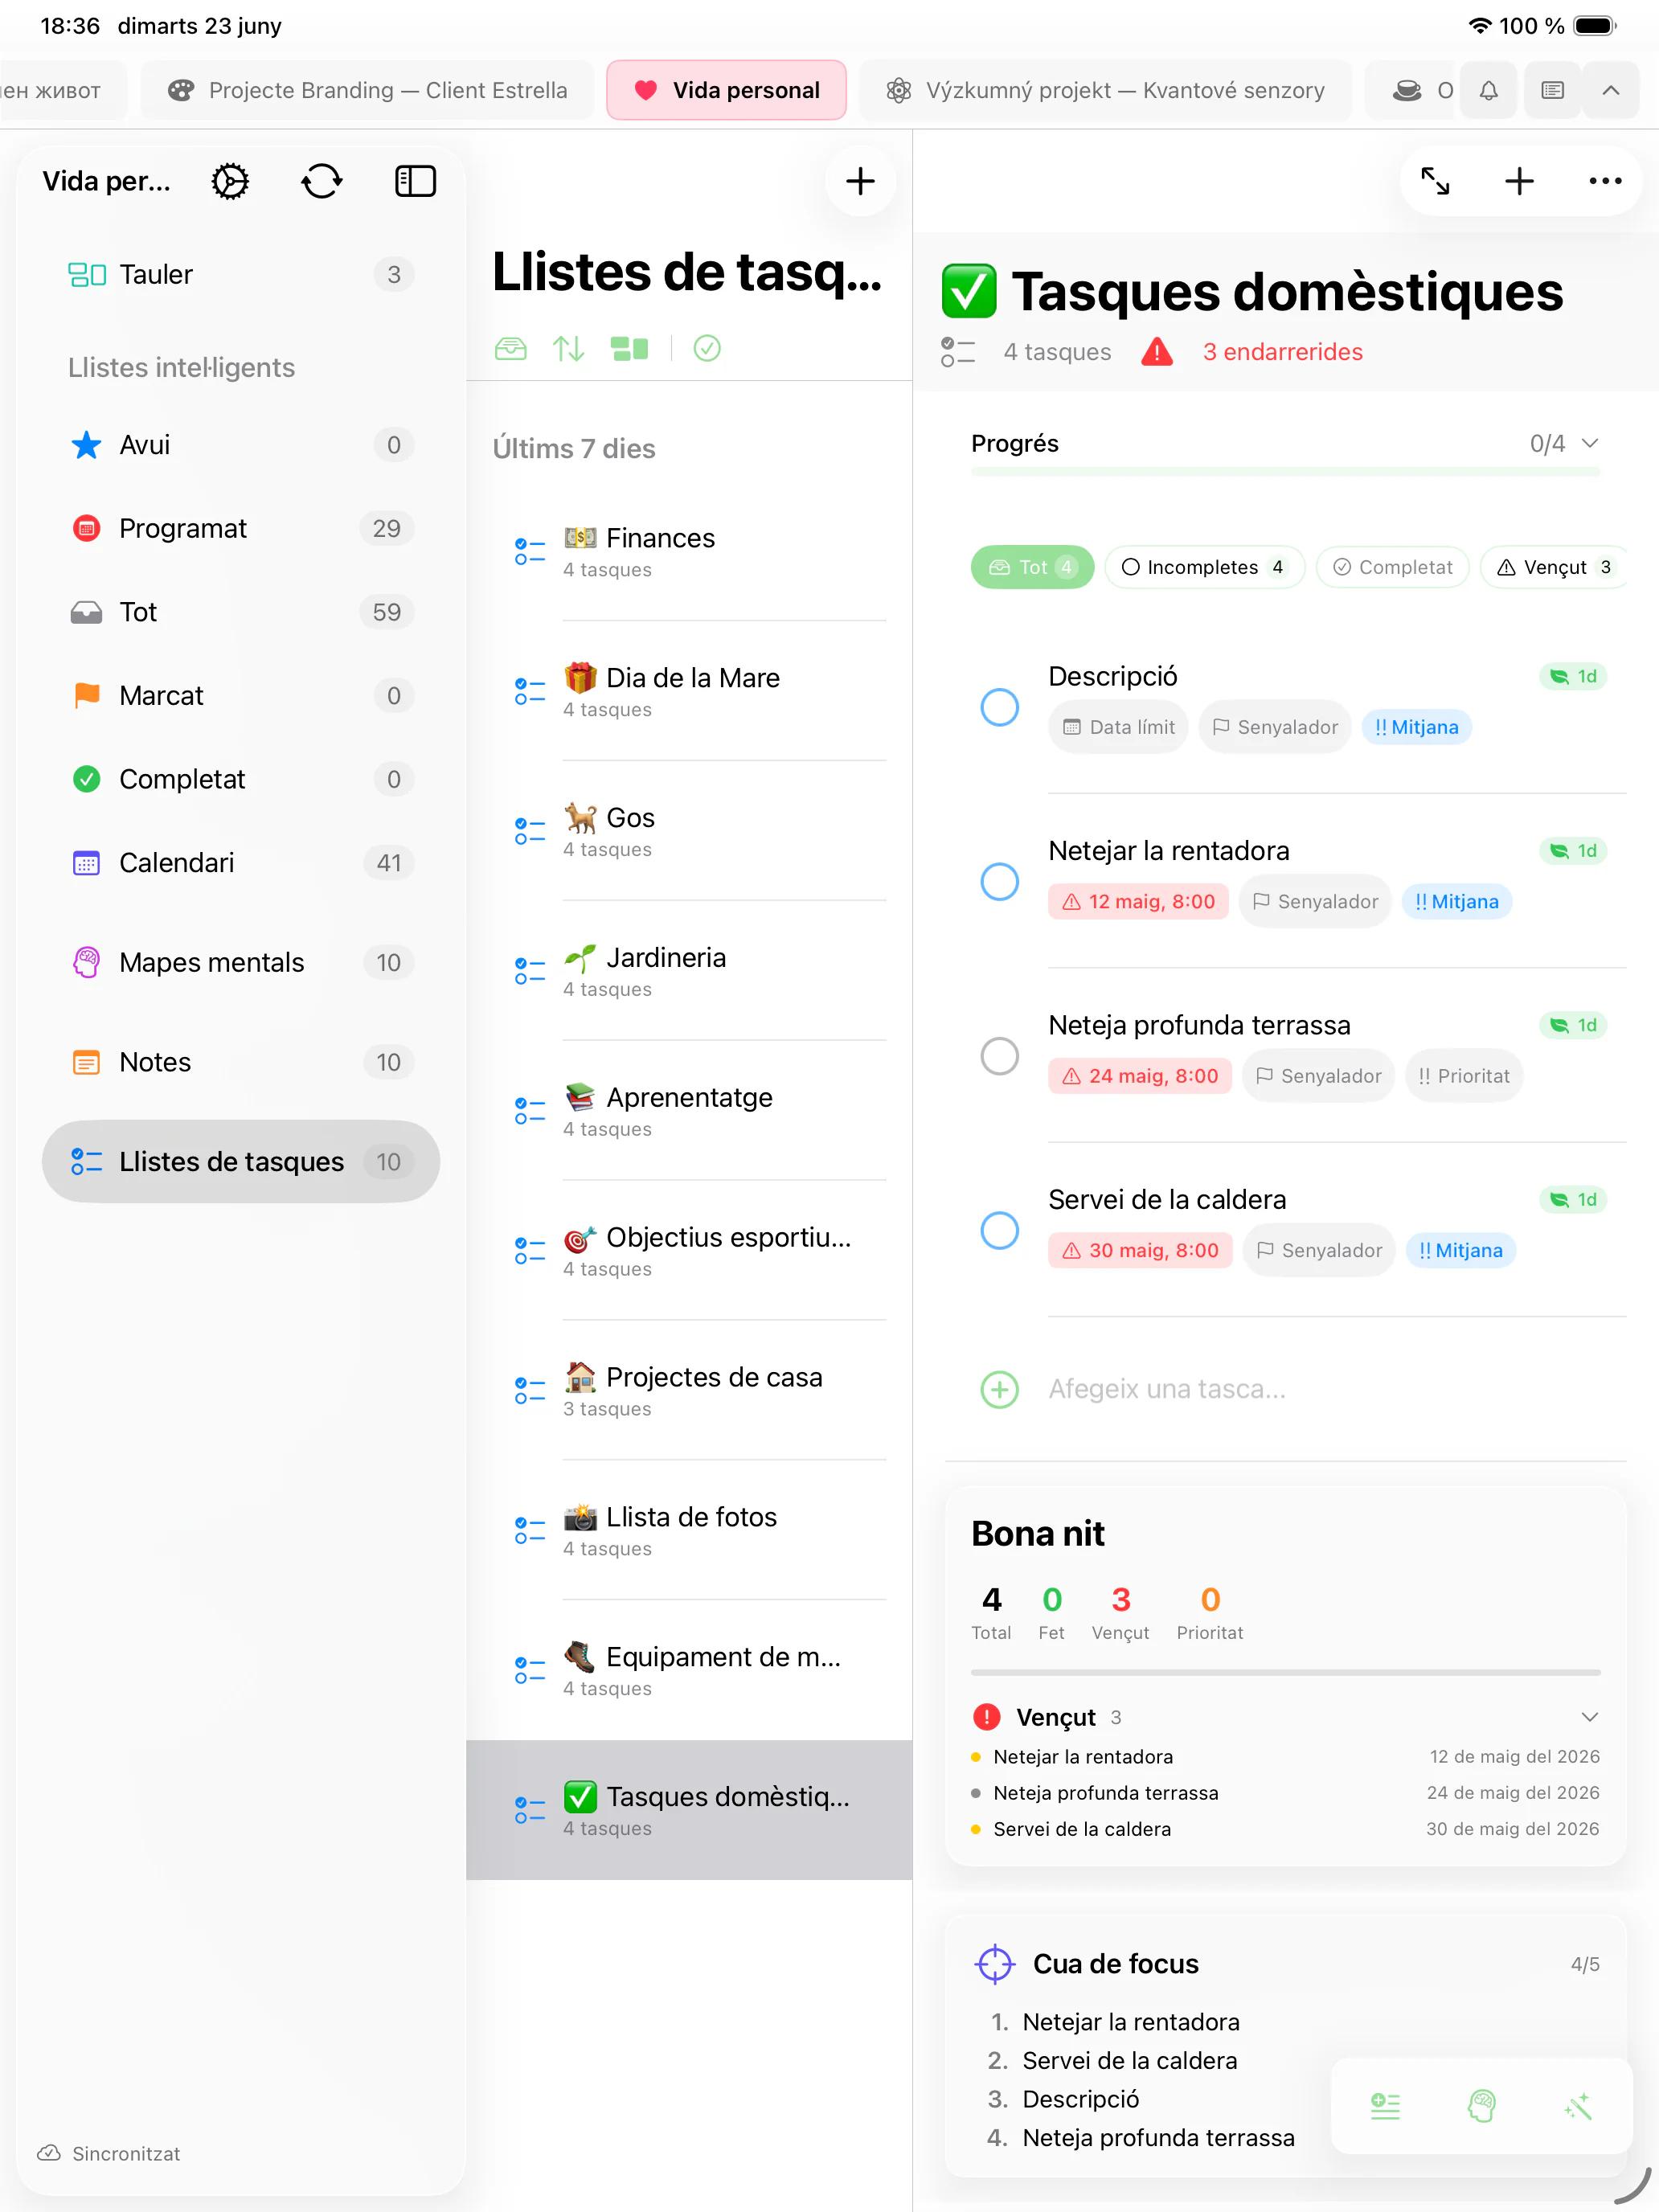Viewport: 1659px width, 2212px height.
Task: Tap the green checkmark emoji in title
Action: (969, 291)
